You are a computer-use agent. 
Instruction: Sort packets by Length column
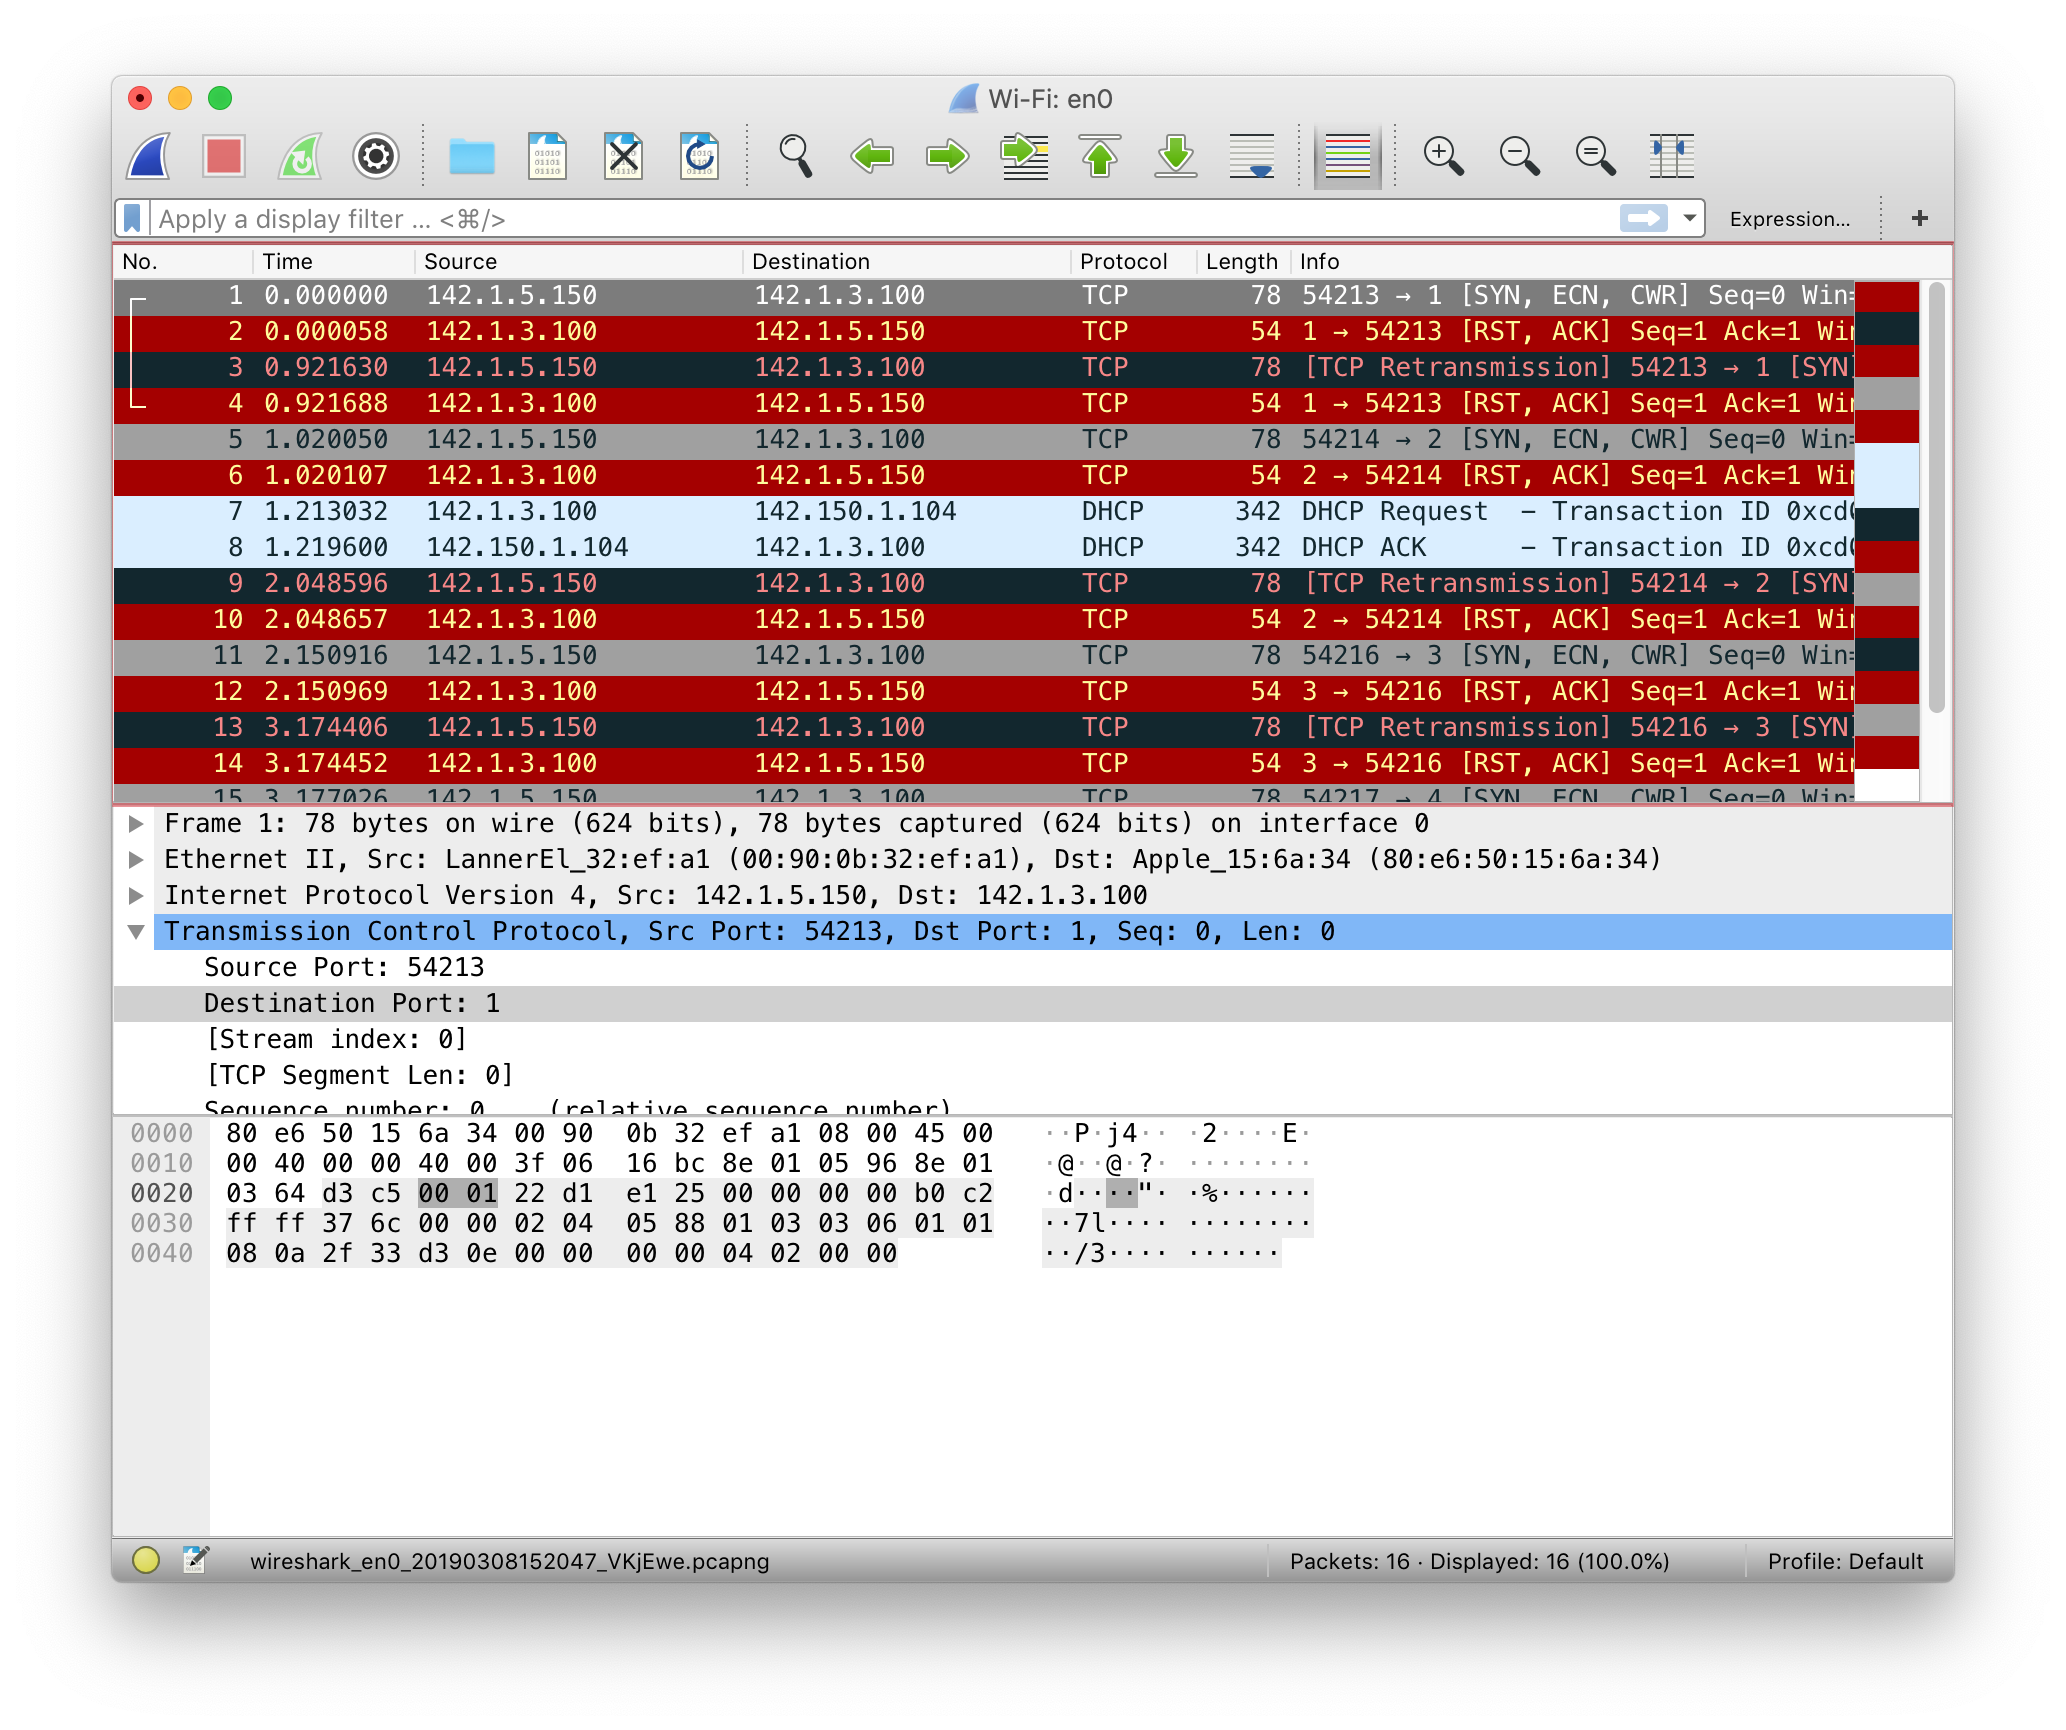tap(1242, 262)
